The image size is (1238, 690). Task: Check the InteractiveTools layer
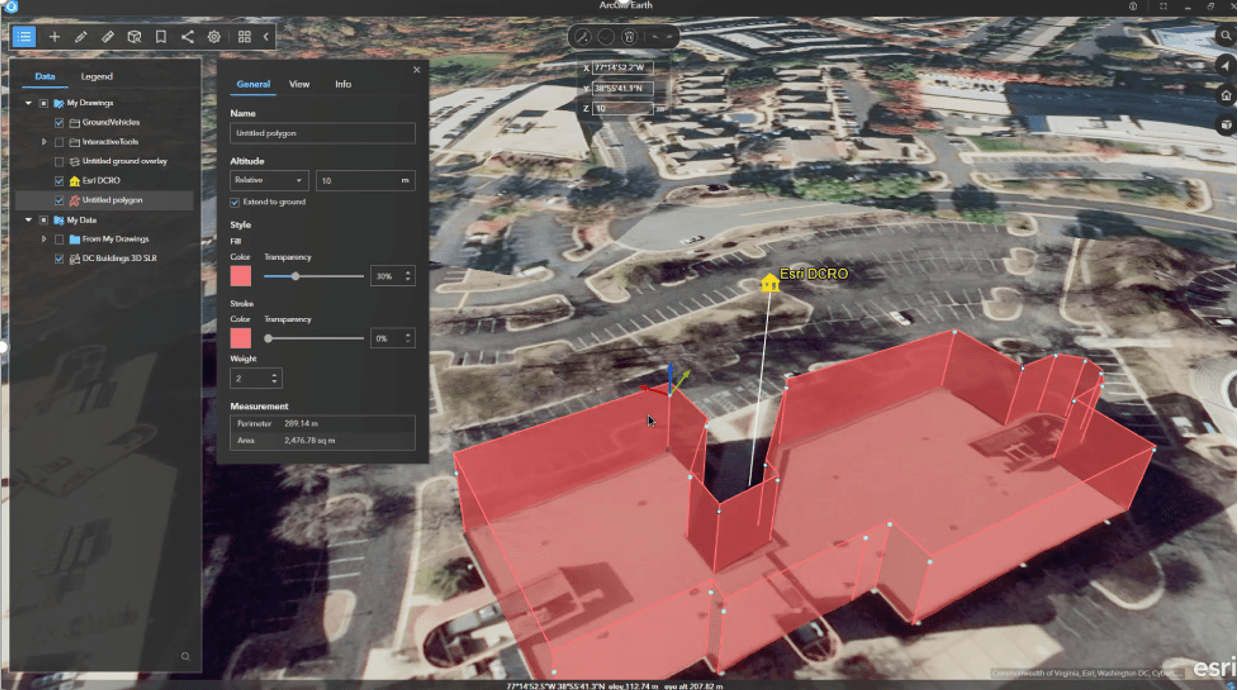(x=60, y=142)
